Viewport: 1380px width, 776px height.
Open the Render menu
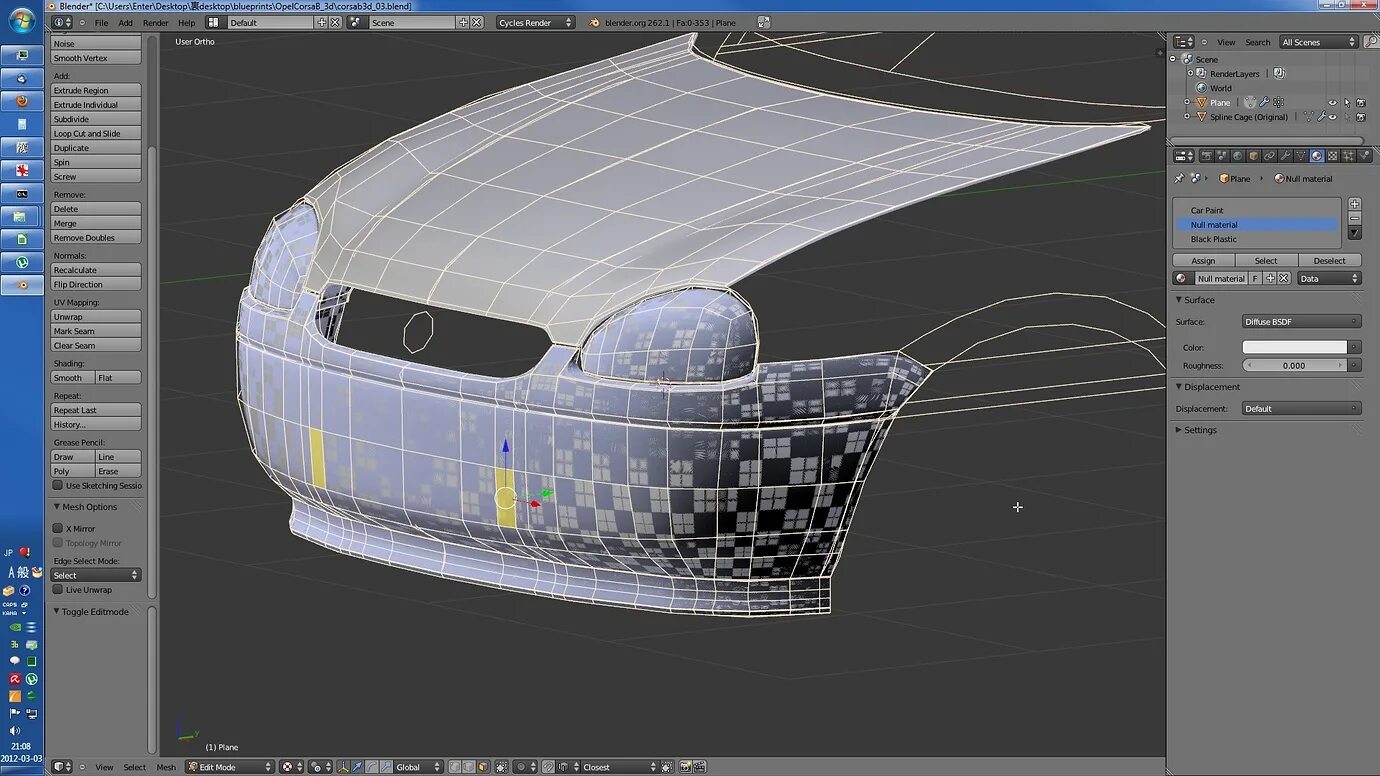155,22
